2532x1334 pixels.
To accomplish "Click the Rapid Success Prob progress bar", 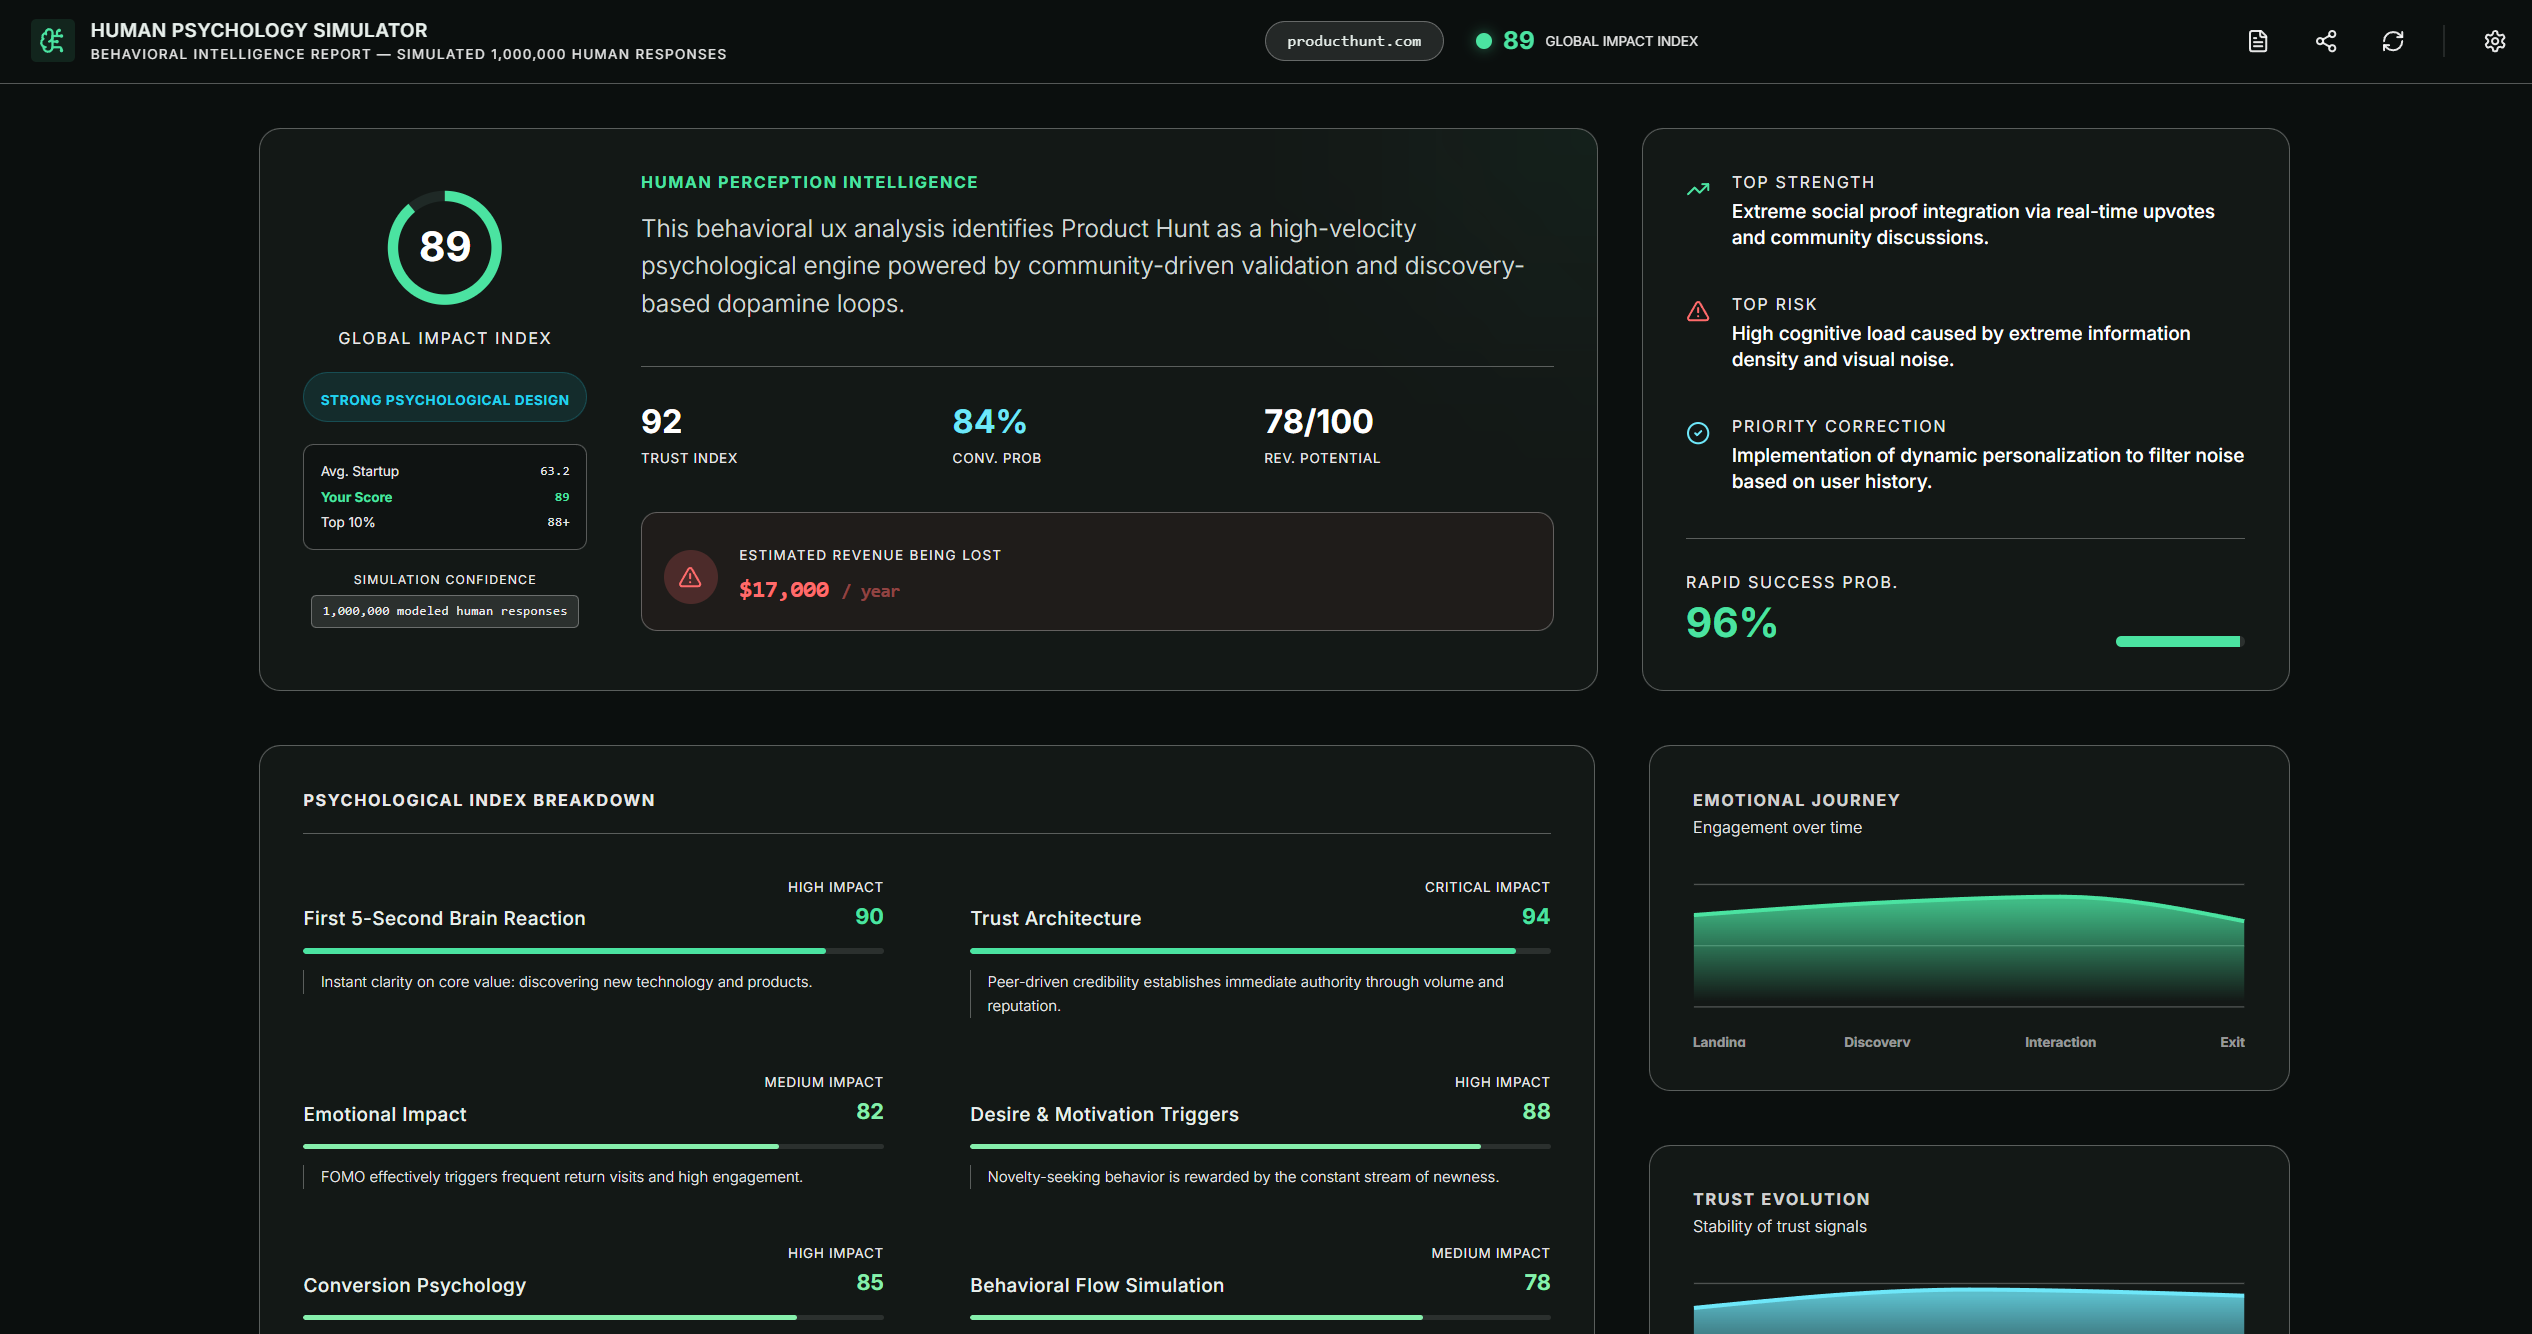I will click(x=2178, y=641).
